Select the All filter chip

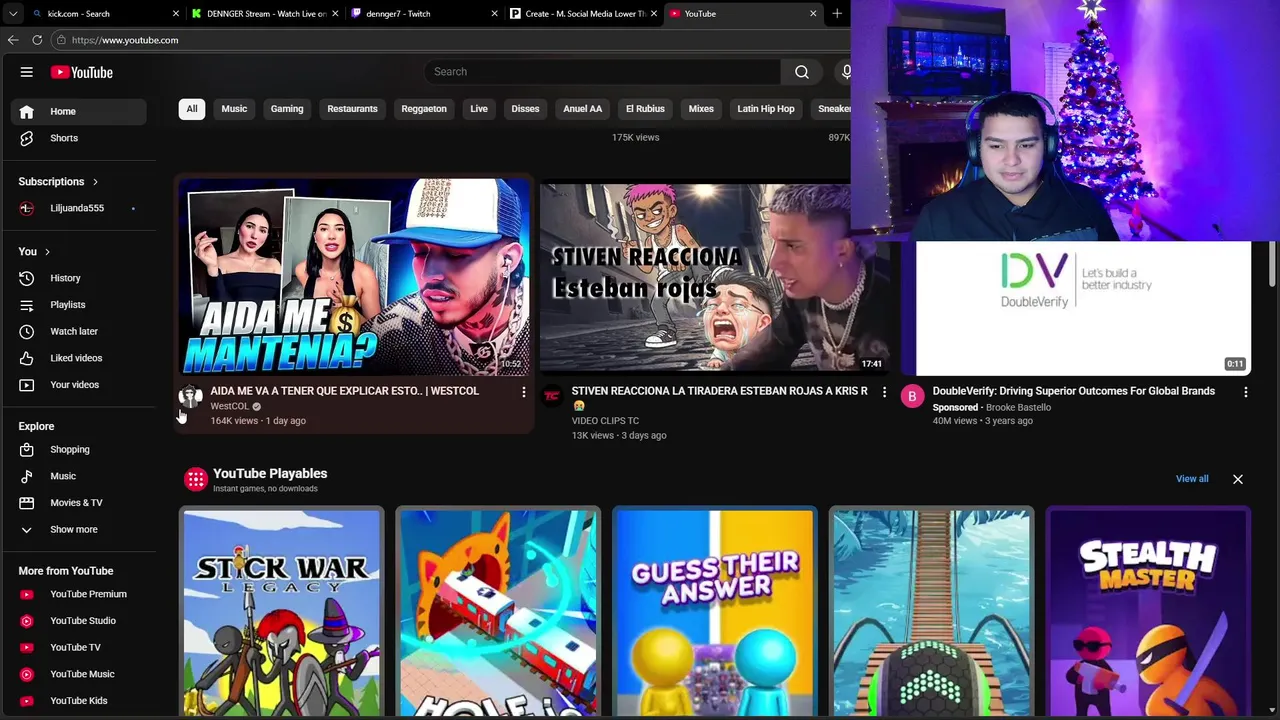coord(191,109)
